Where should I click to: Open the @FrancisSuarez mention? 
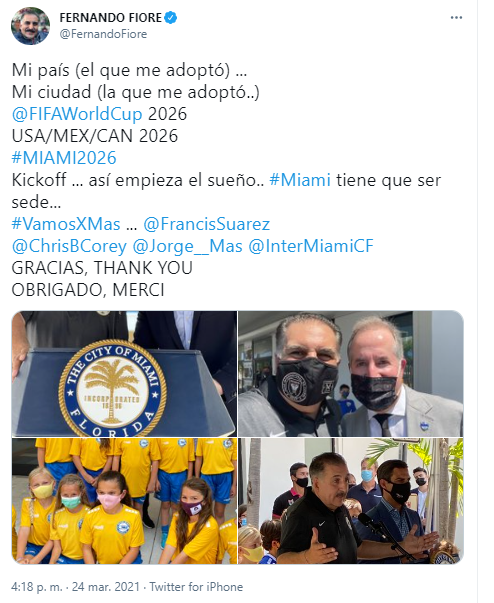click(206, 224)
